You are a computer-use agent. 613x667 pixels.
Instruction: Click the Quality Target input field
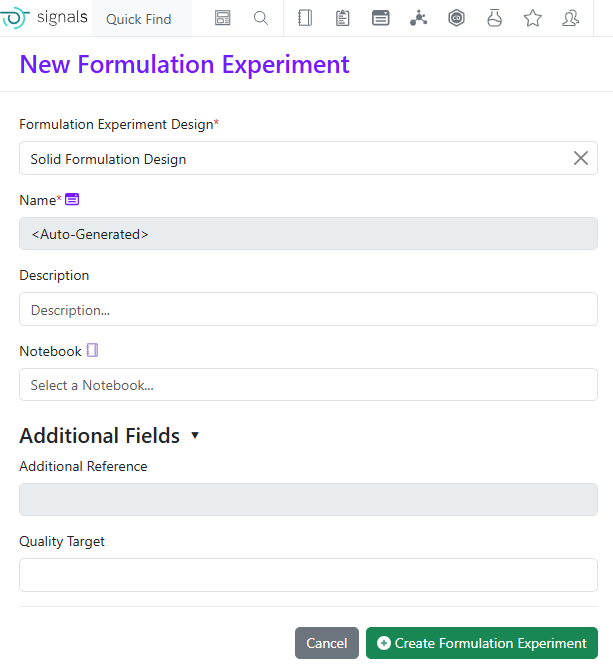tap(308, 575)
